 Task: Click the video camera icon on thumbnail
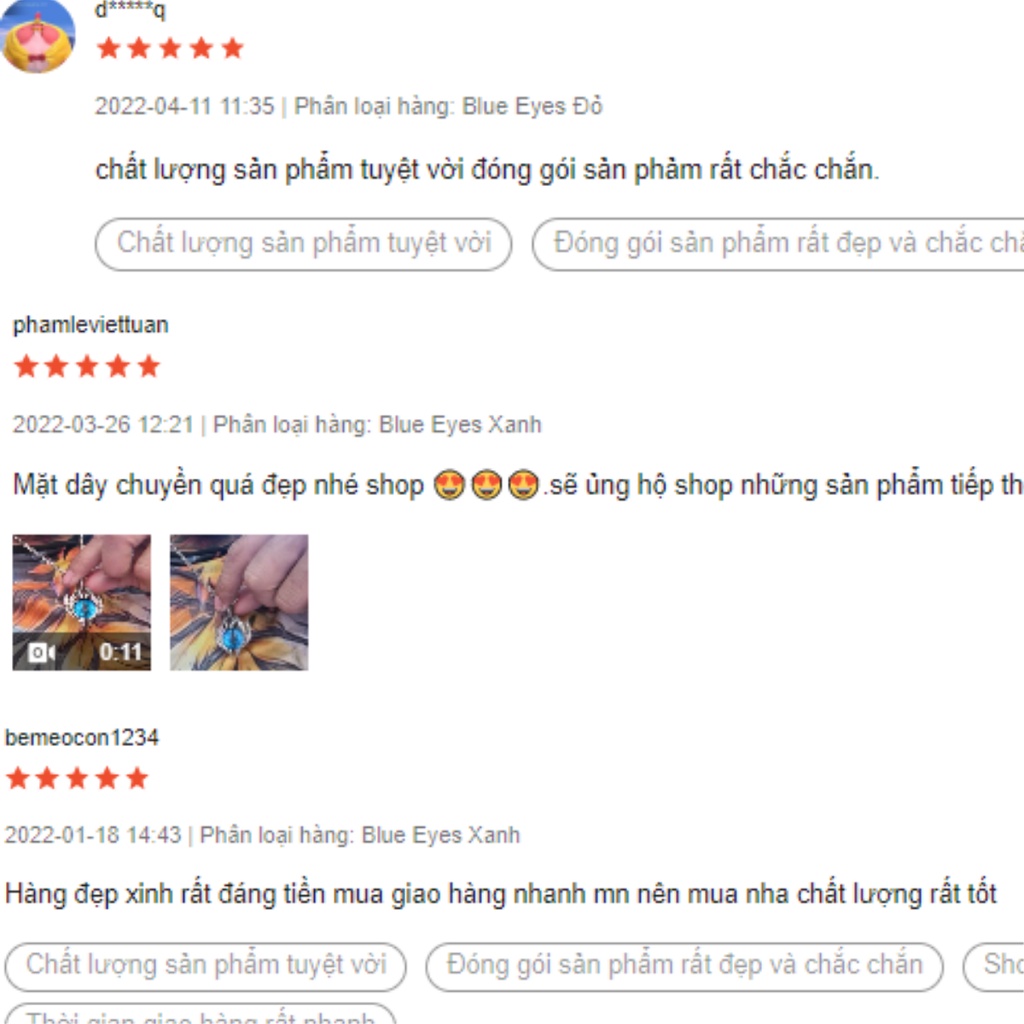42,652
